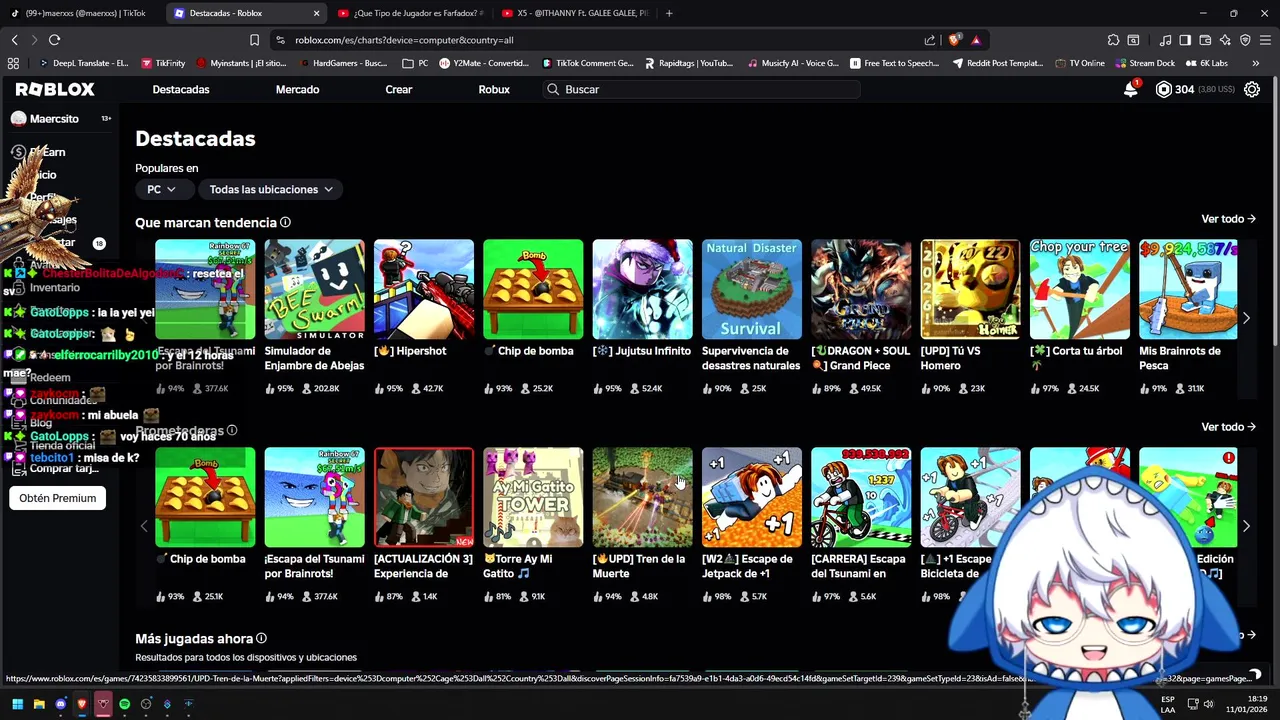Image resolution: width=1280 pixels, height=720 pixels.
Task: Open a new browser tab
Action: click(669, 13)
